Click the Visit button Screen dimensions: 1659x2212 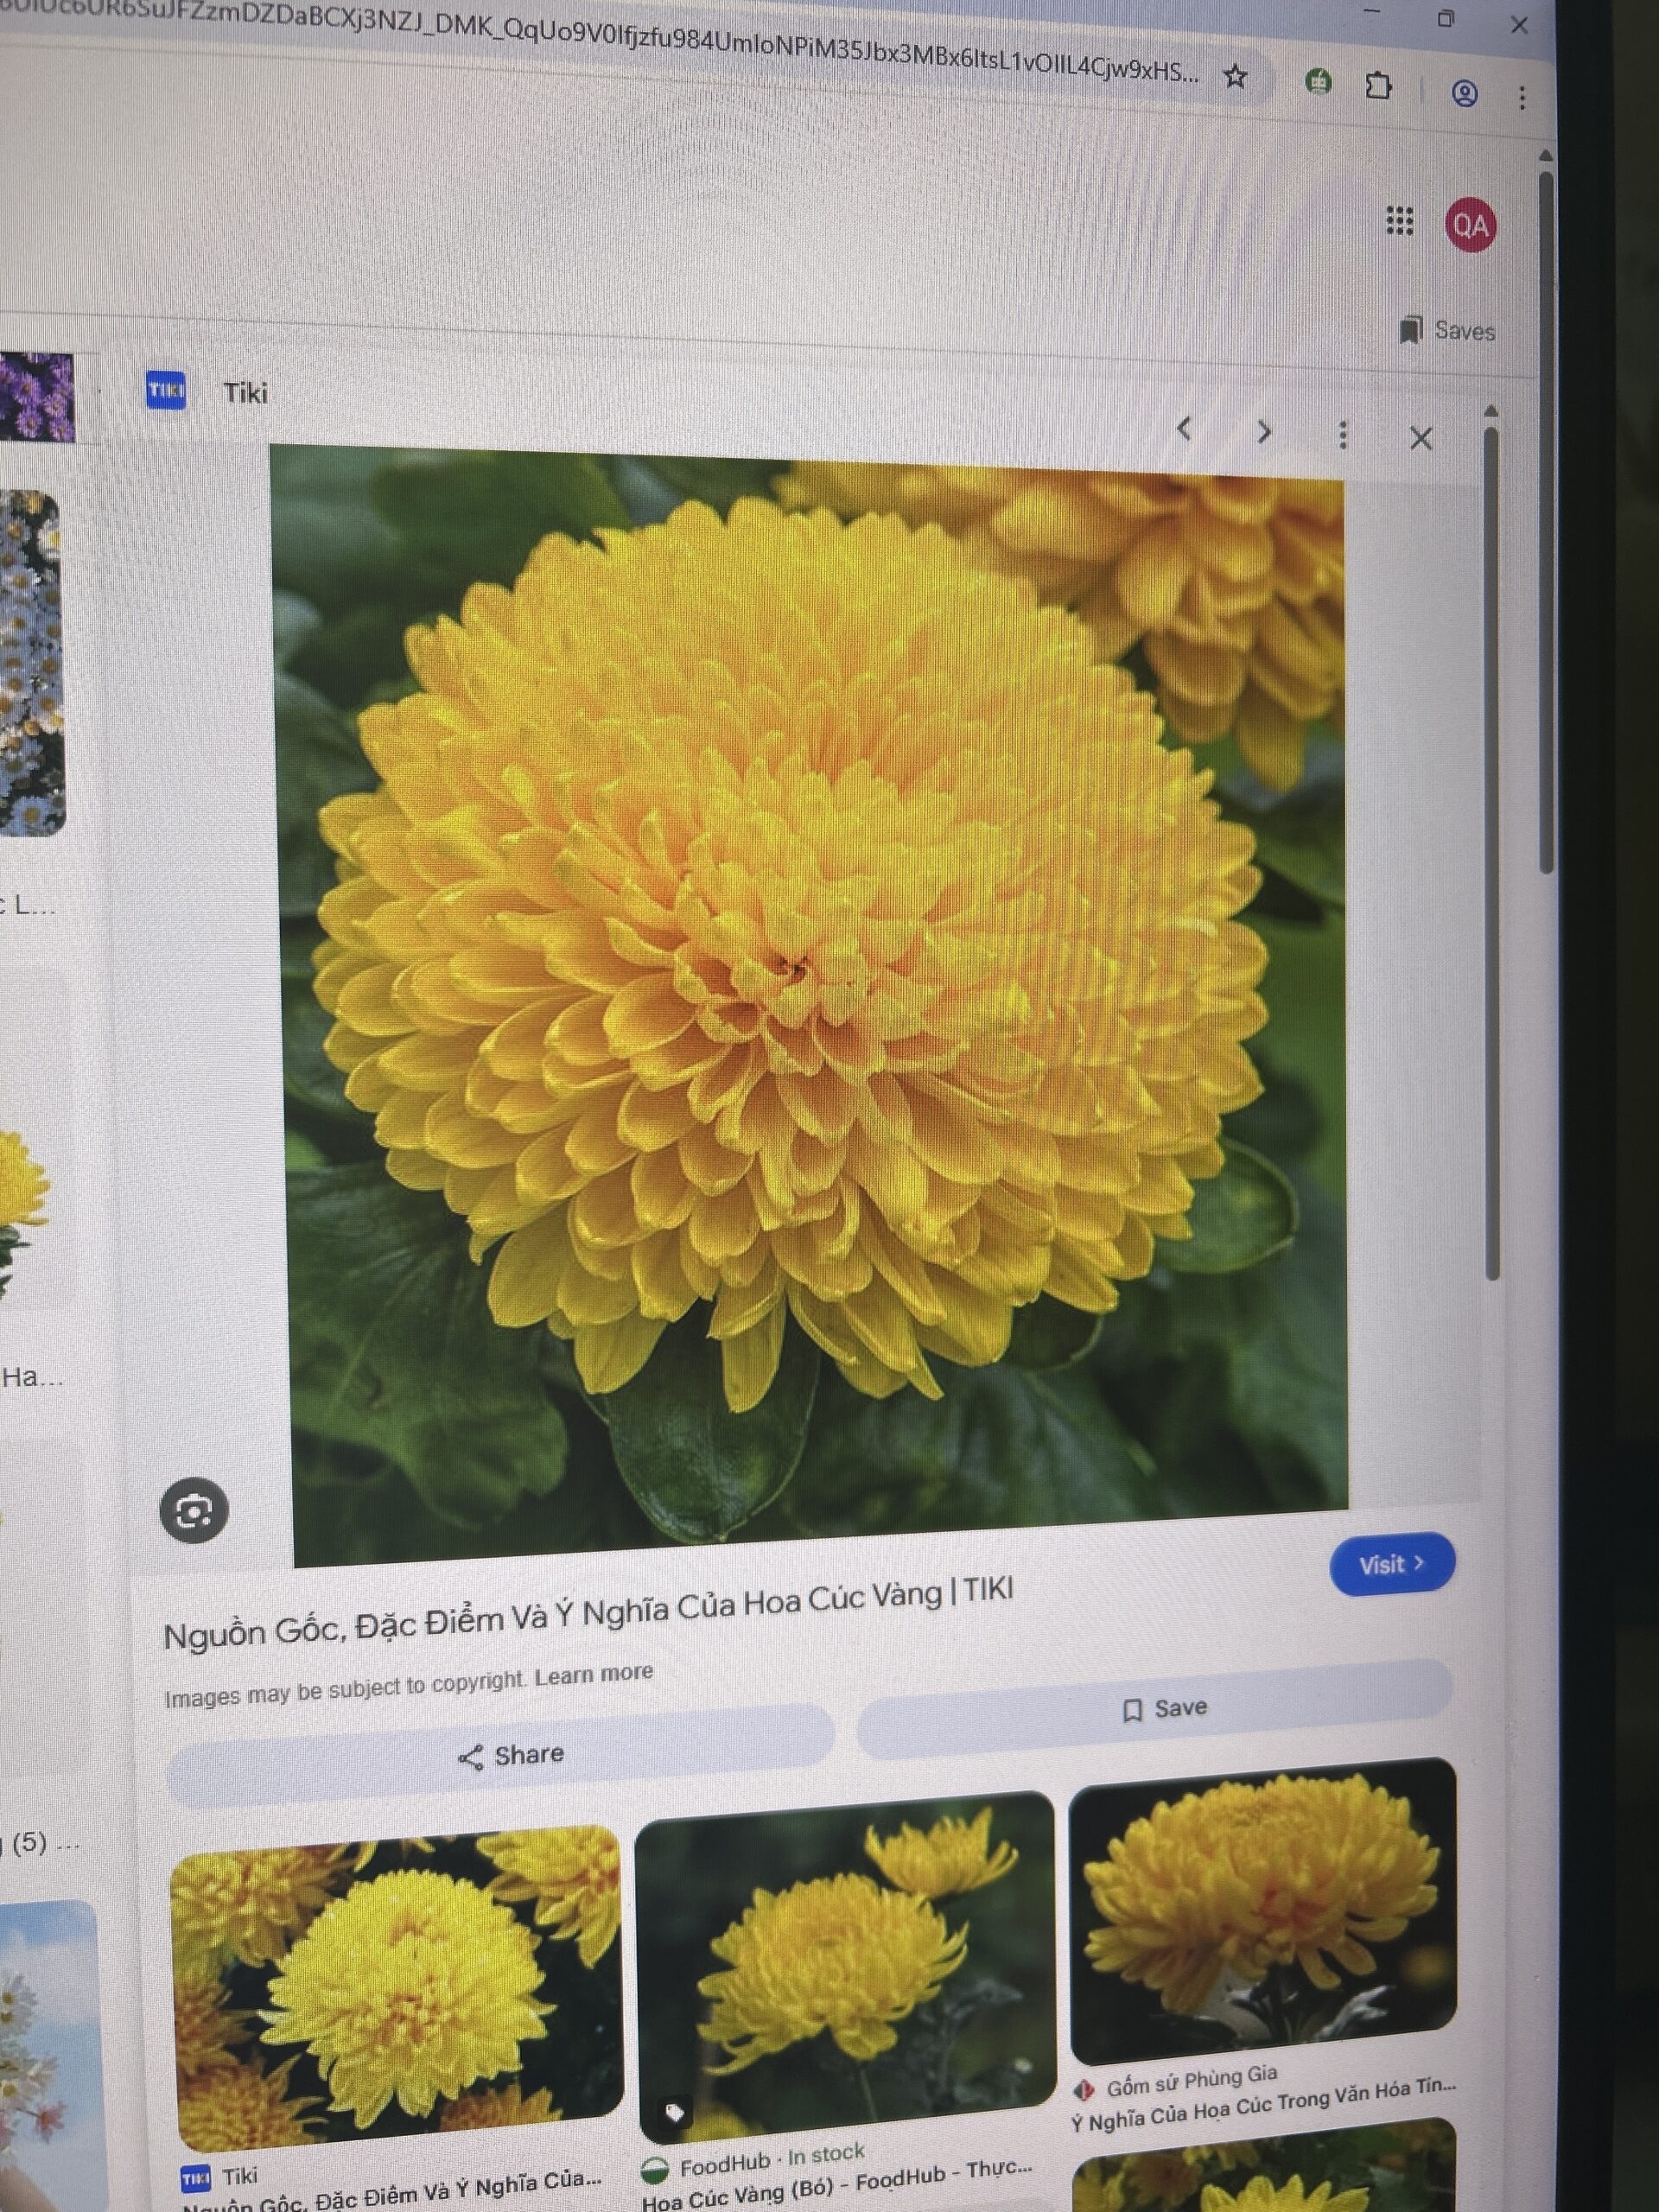click(x=1391, y=1564)
